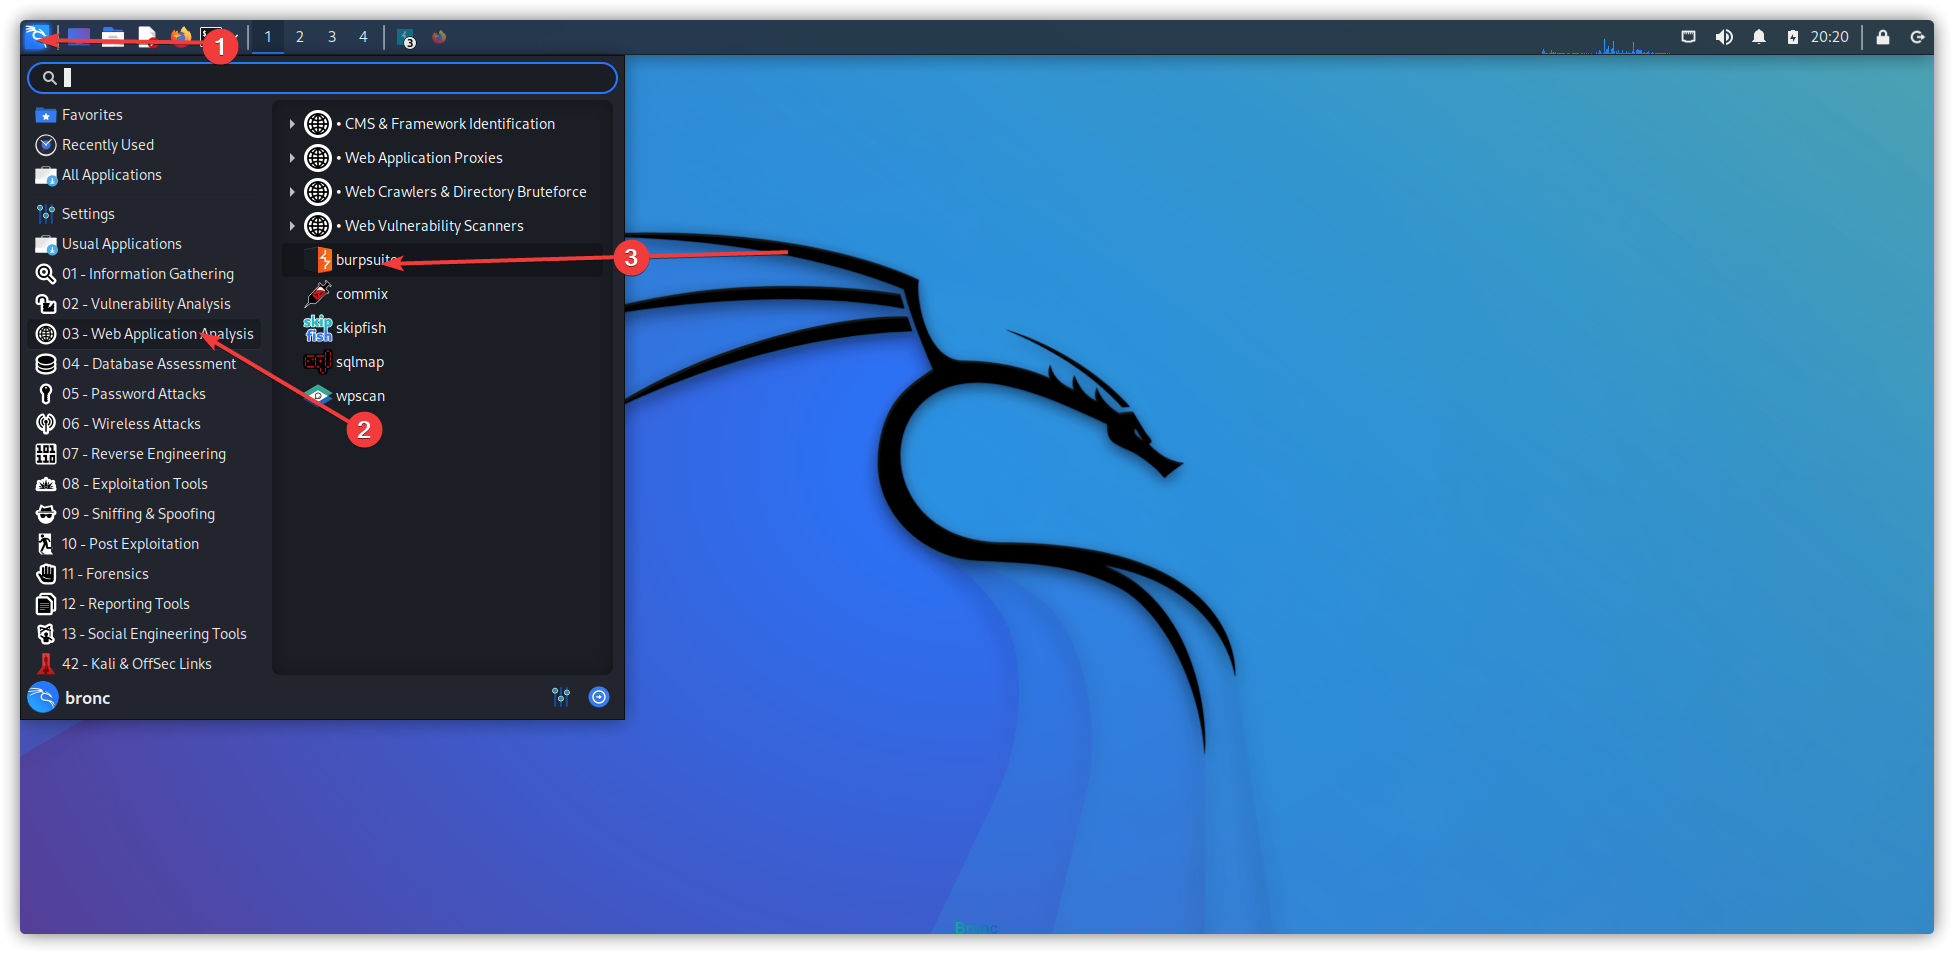Image resolution: width=1954 pixels, height=954 pixels.
Task: Expand Web Crawlers & Directory Bruteforce arrow
Action: (292, 192)
